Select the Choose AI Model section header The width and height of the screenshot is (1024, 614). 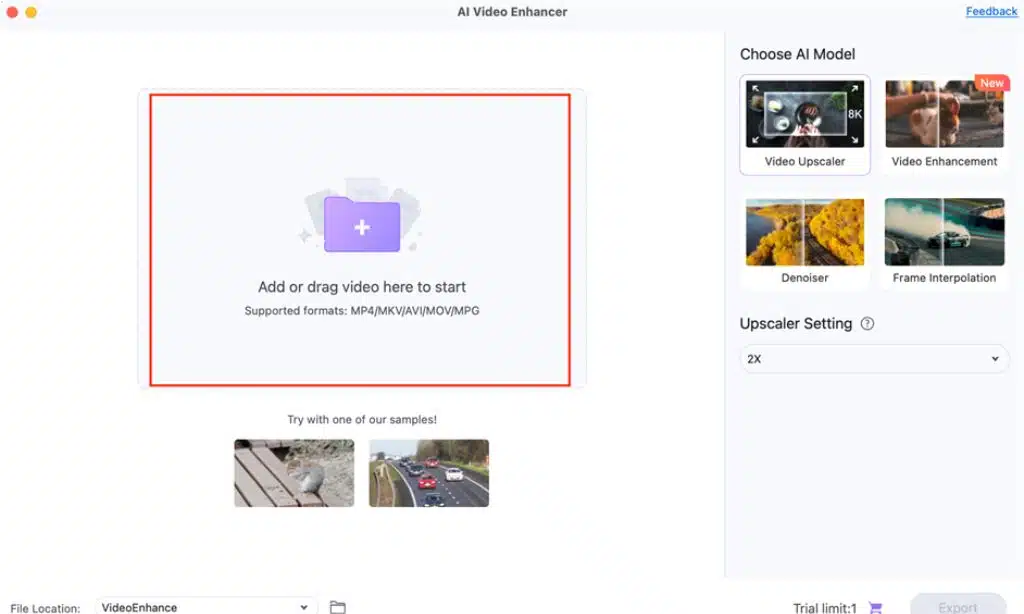pyautogui.click(x=798, y=54)
